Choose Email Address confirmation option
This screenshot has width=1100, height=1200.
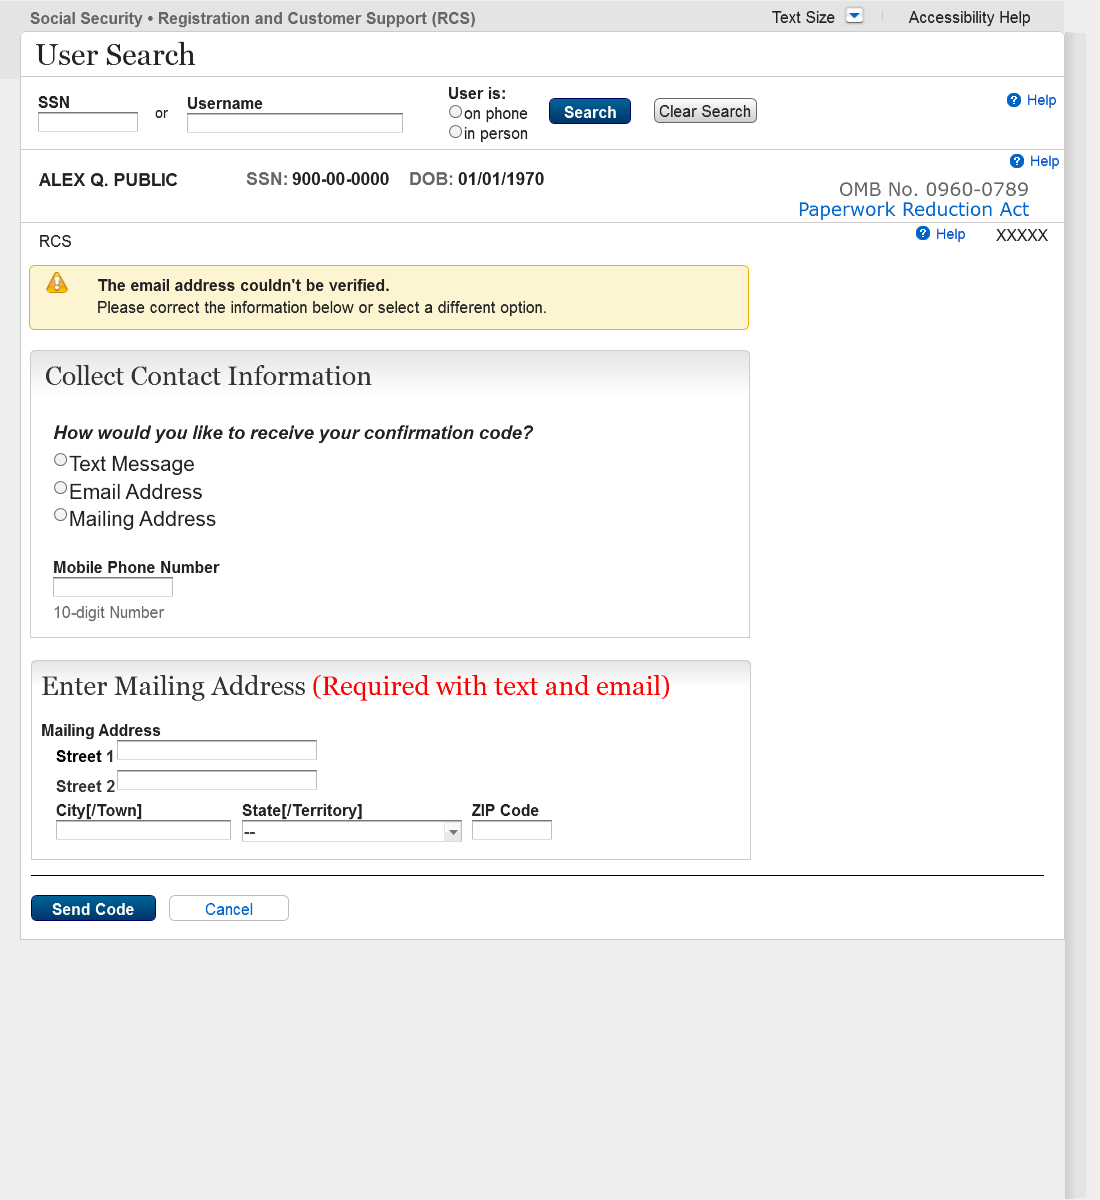tap(61, 488)
